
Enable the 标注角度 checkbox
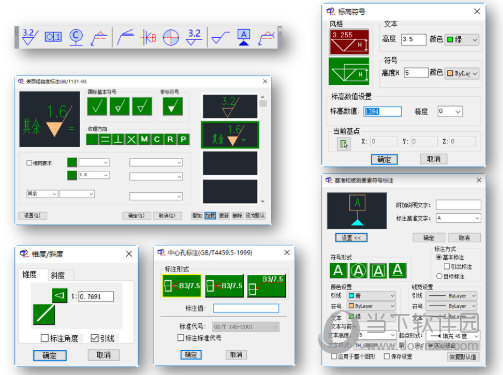45,338
